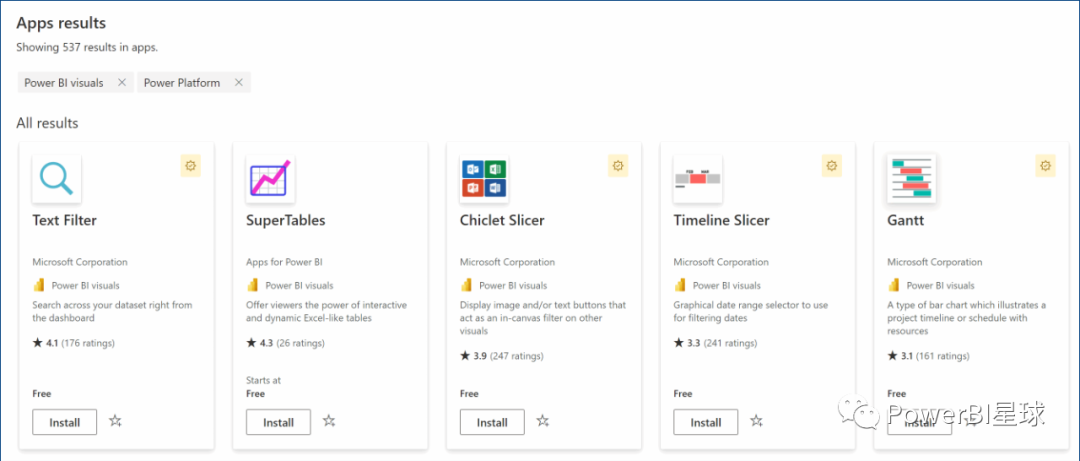Open the SuperTables title link
Image resolution: width=1080 pixels, height=461 pixels.
pos(286,221)
